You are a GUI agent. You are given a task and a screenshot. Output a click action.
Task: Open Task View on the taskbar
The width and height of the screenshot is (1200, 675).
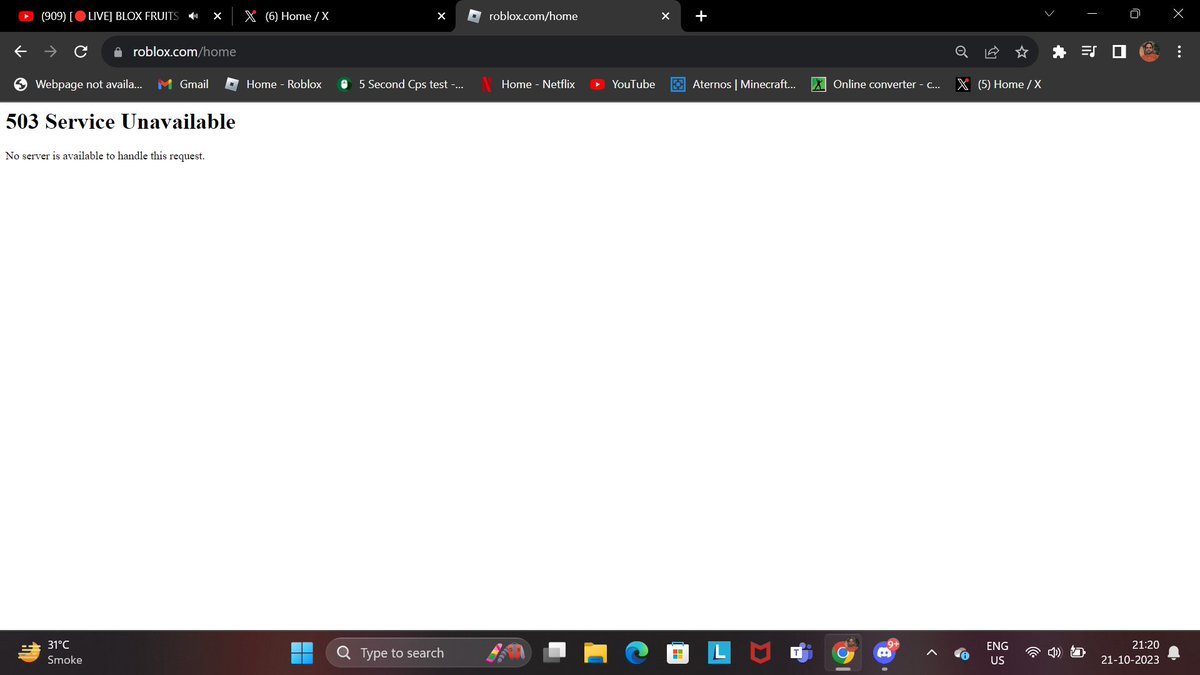click(x=554, y=653)
